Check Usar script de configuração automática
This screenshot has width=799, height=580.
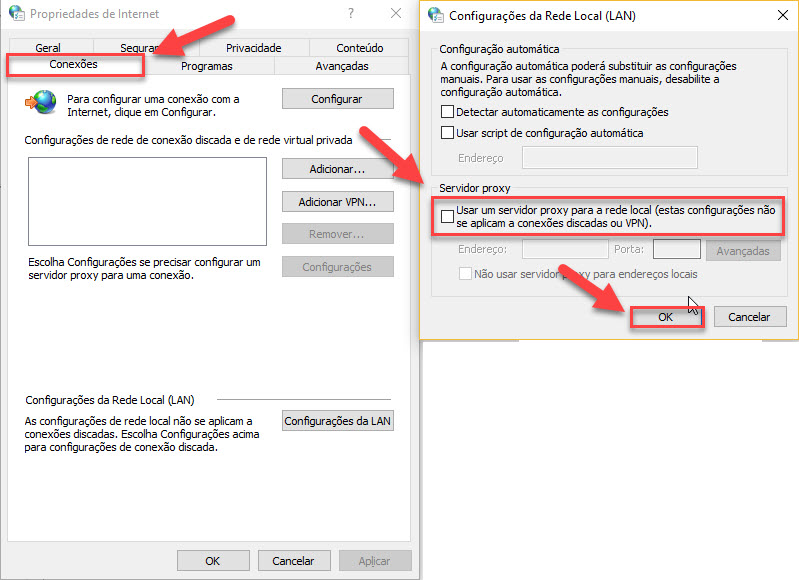tap(447, 133)
